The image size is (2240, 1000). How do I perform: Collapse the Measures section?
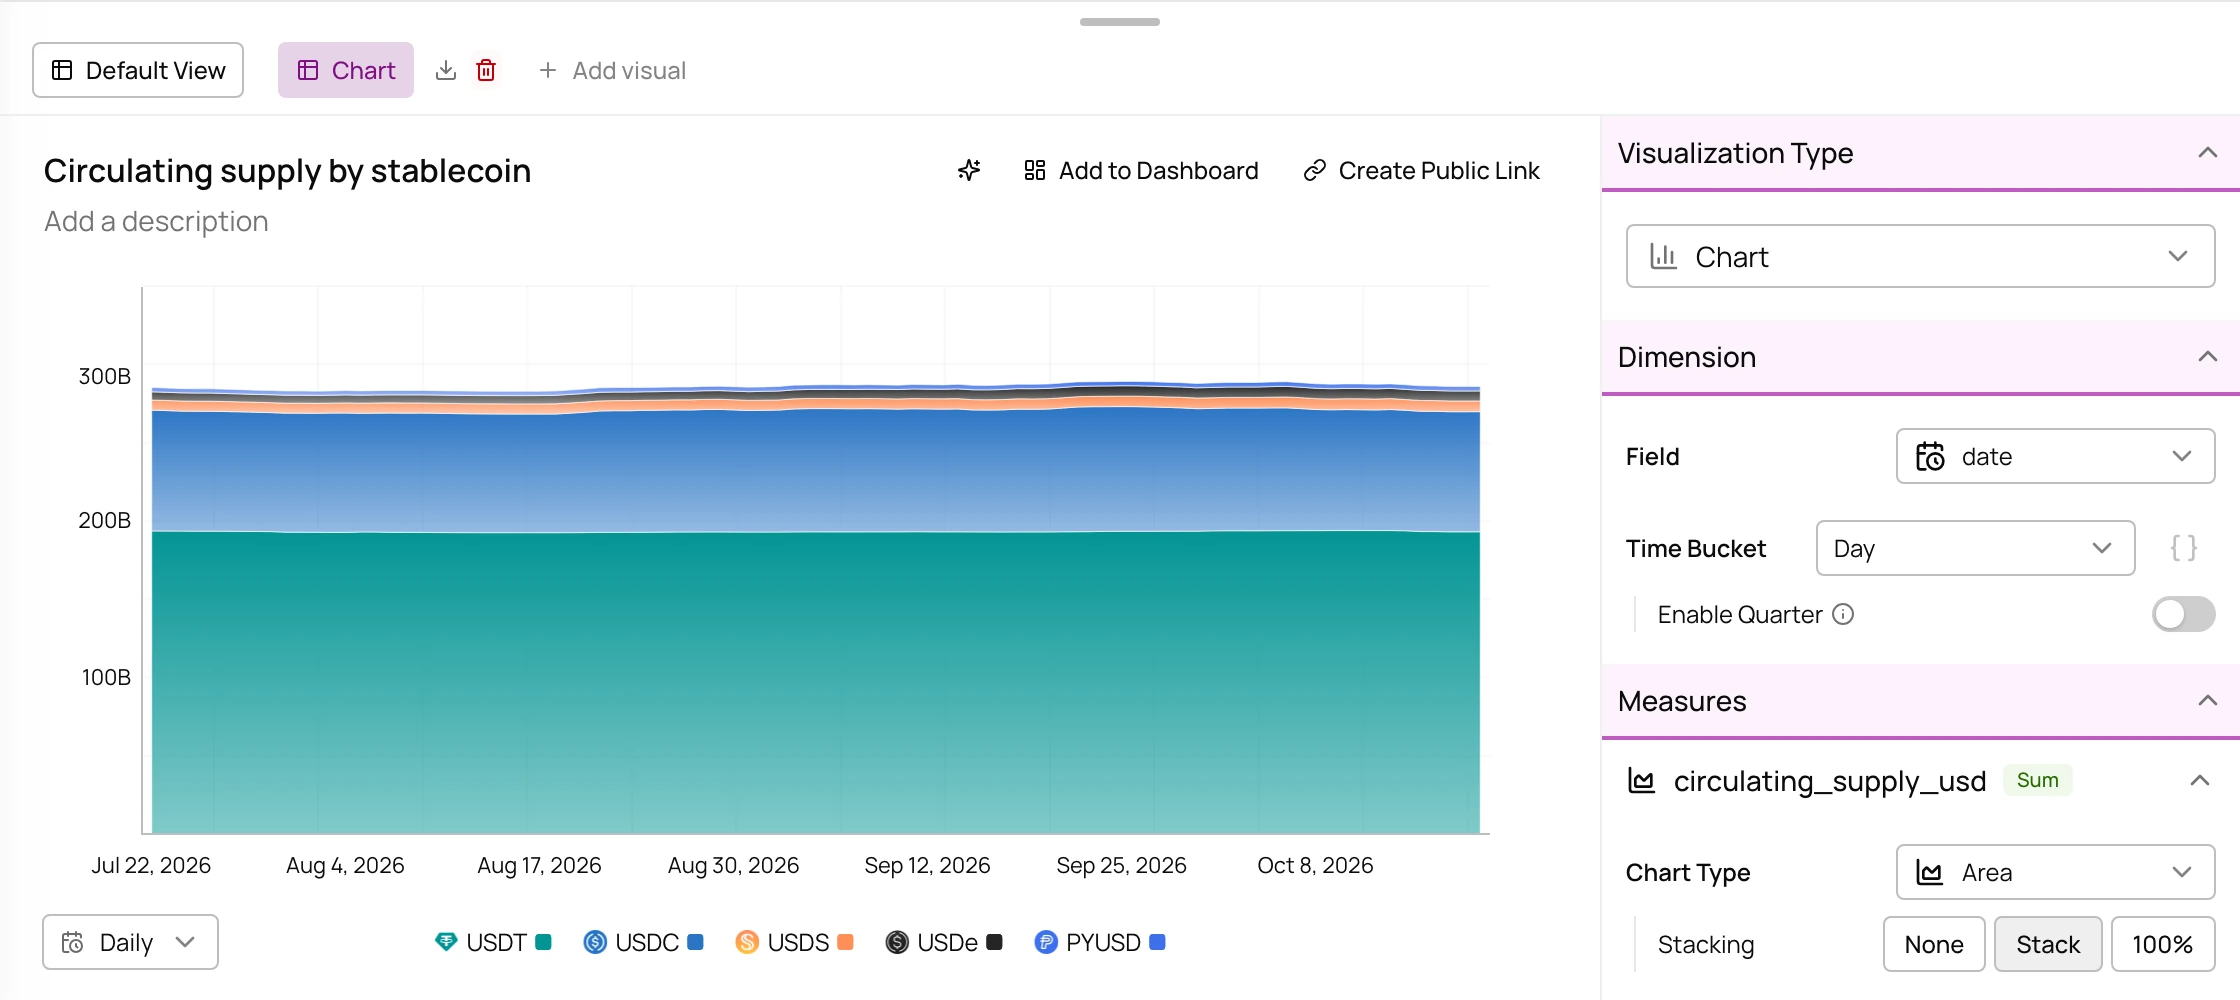2208,701
